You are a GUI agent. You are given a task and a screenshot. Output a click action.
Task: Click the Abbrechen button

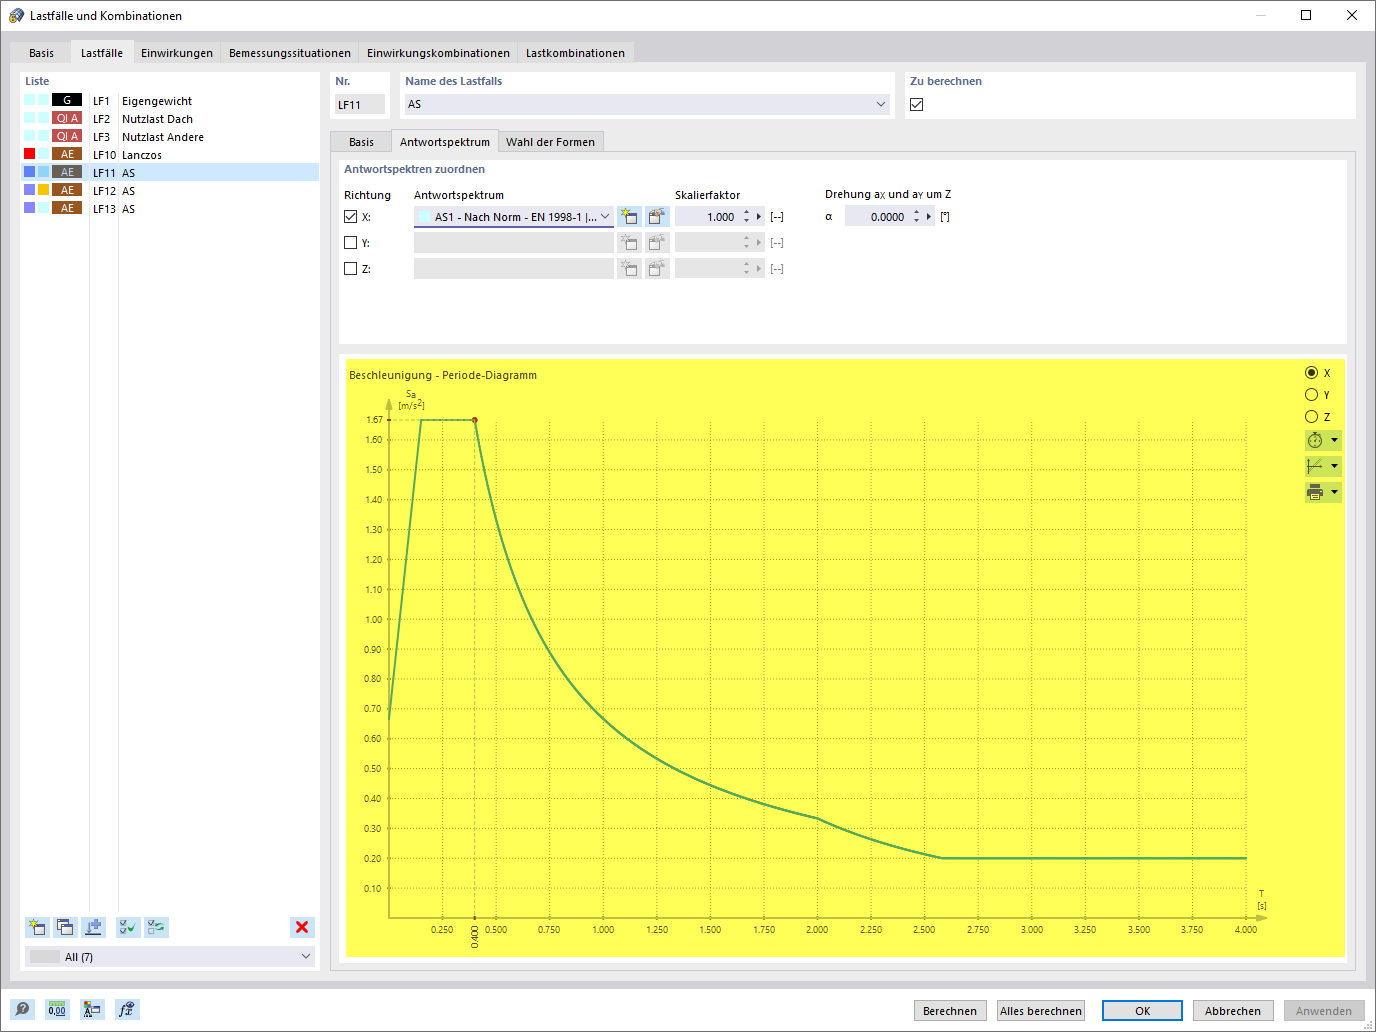pos(1233,1011)
